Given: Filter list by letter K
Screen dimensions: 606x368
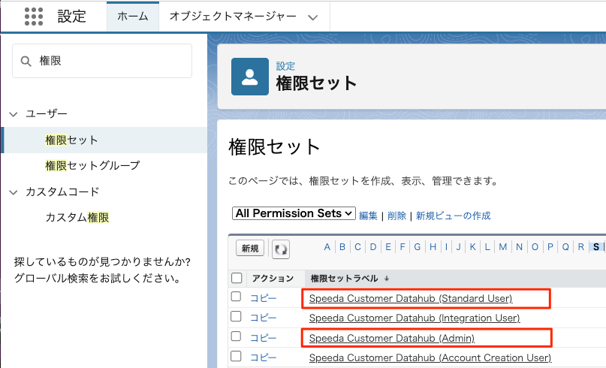Looking at the screenshot, I should coord(473,247).
